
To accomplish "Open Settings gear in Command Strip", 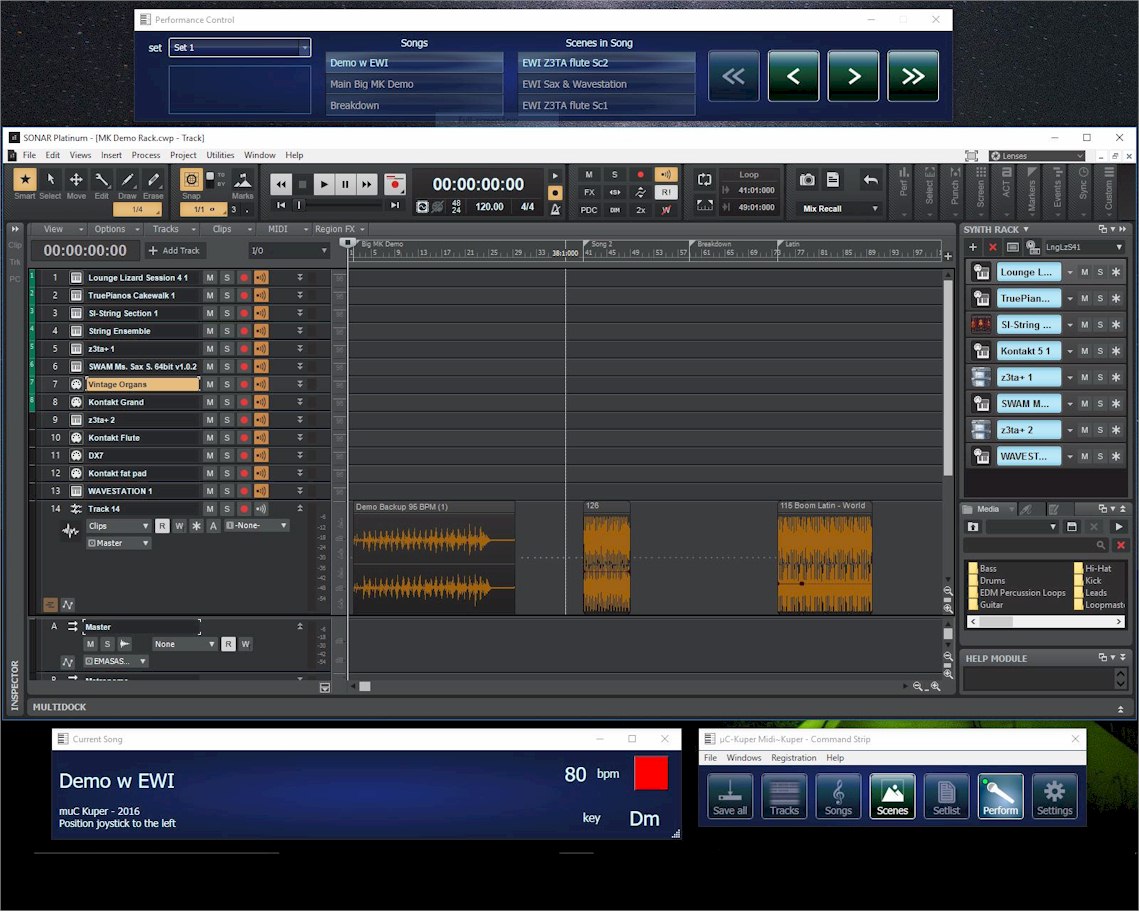I will [x=1054, y=797].
